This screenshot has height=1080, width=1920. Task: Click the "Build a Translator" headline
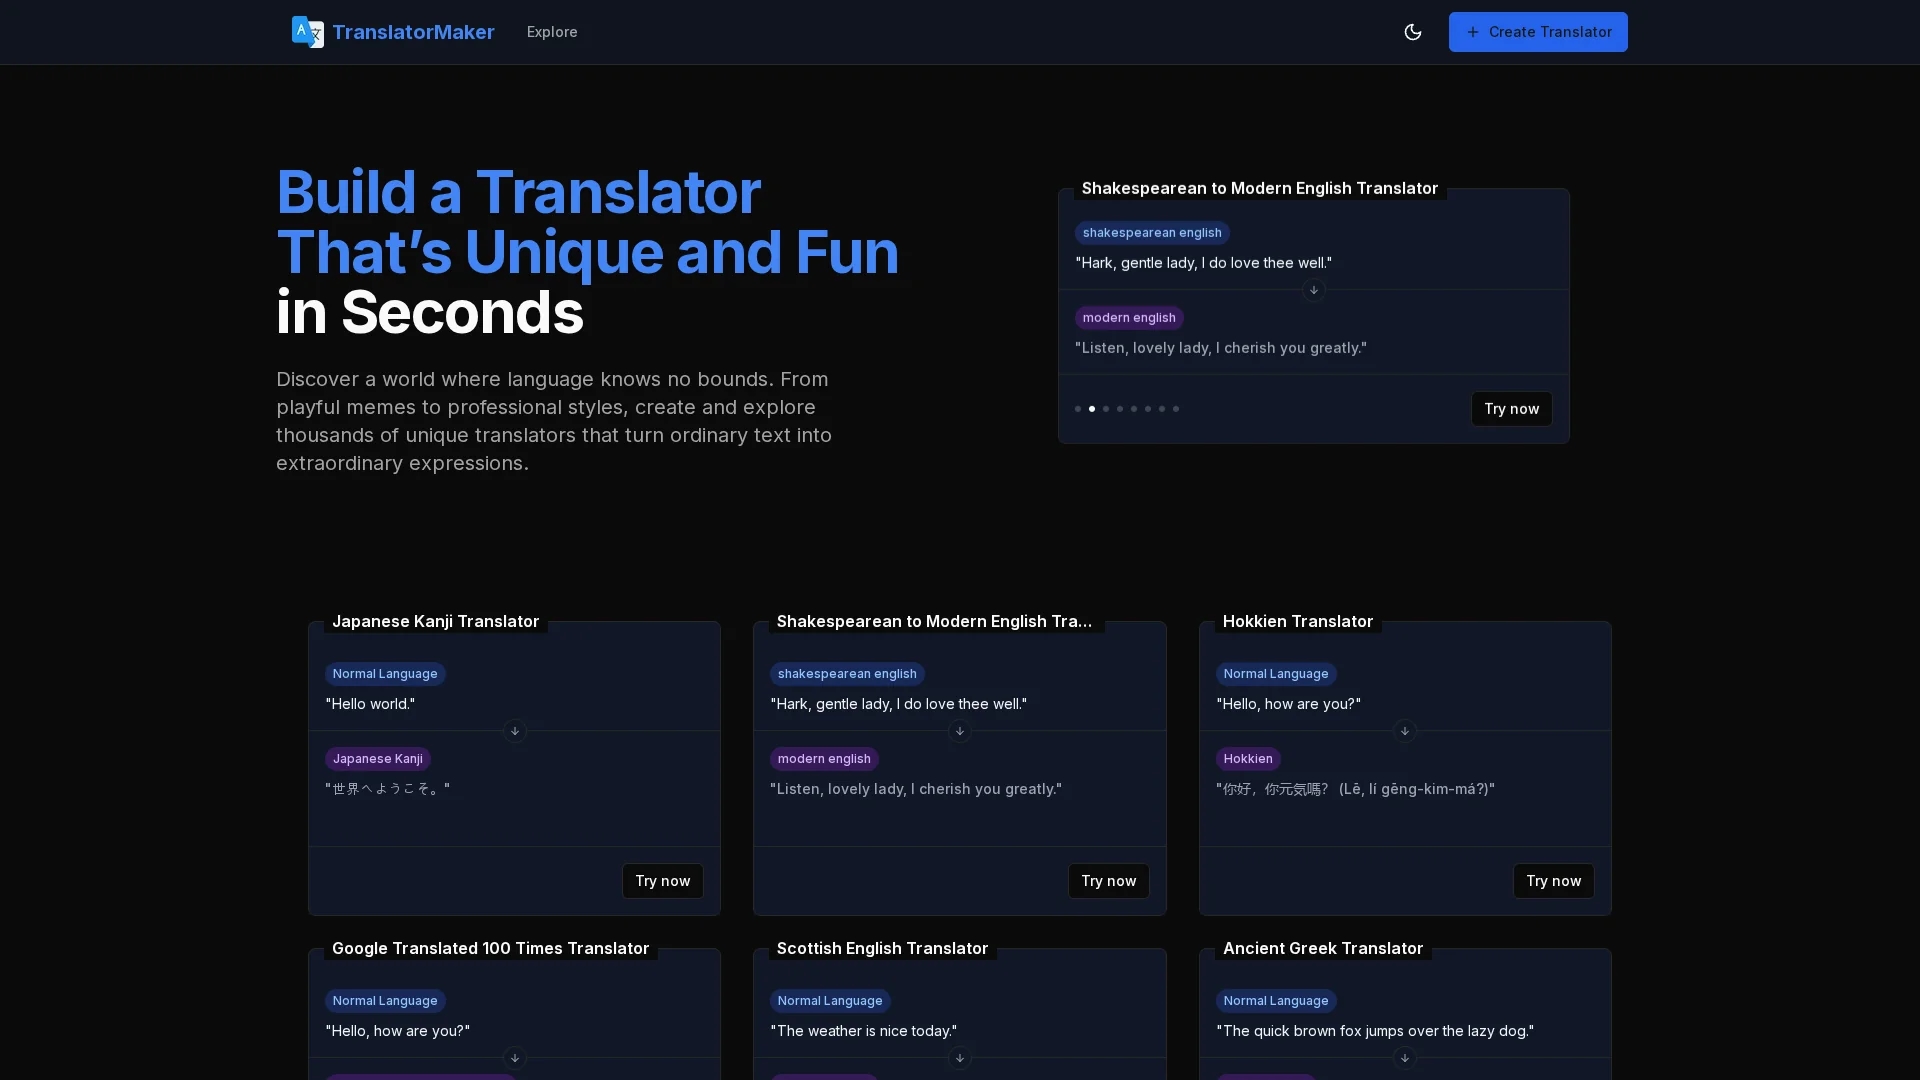[518, 192]
